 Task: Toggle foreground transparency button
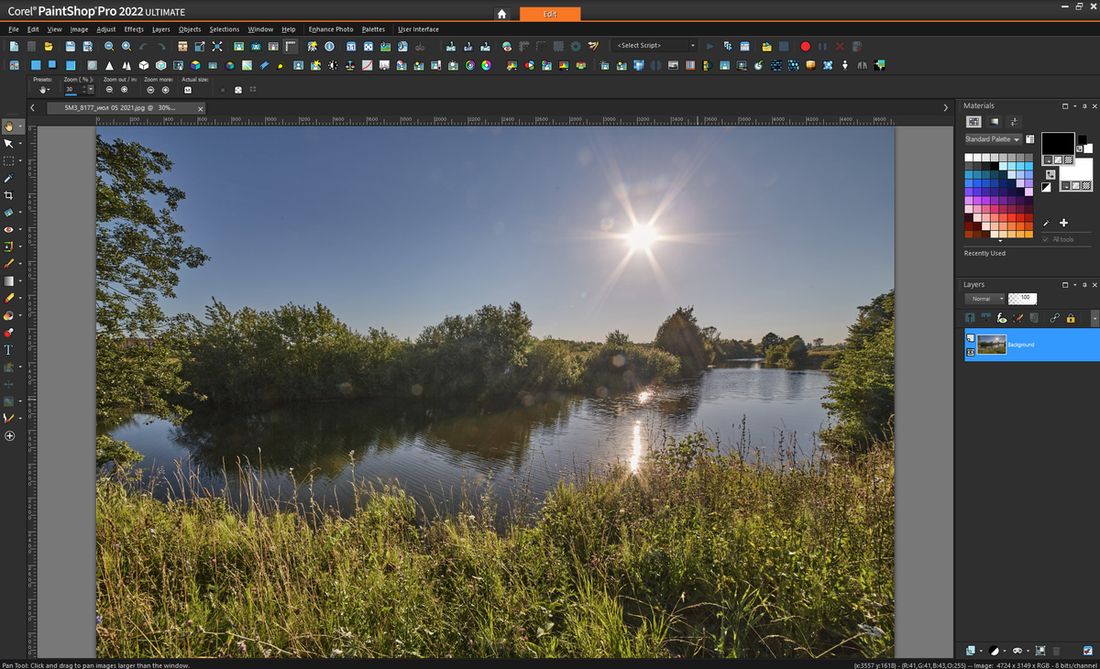click(x=1068, y=160)
